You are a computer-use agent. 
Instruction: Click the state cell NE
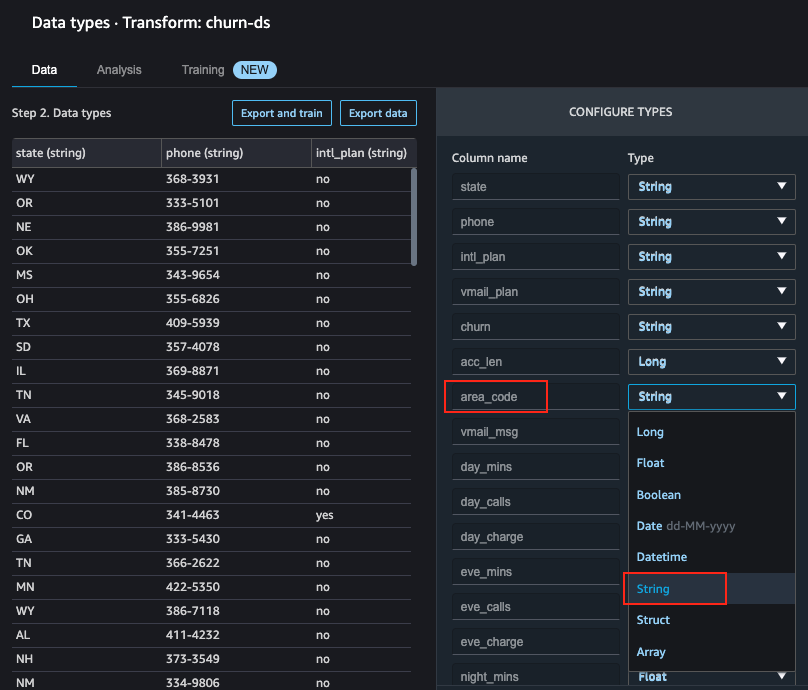pyautogui.click(x=24, y=227)
